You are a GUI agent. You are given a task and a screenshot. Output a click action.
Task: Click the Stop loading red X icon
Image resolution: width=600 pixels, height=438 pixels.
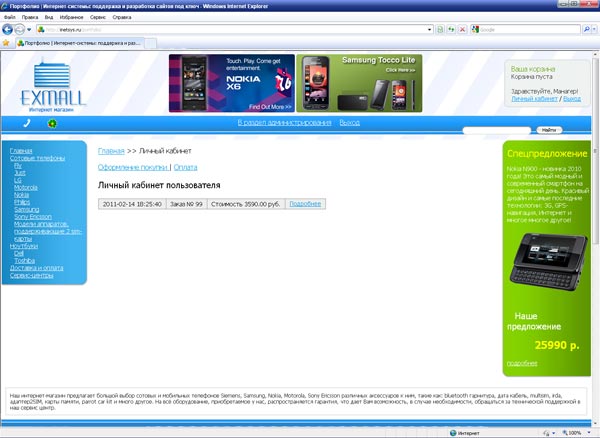(463, 29)
